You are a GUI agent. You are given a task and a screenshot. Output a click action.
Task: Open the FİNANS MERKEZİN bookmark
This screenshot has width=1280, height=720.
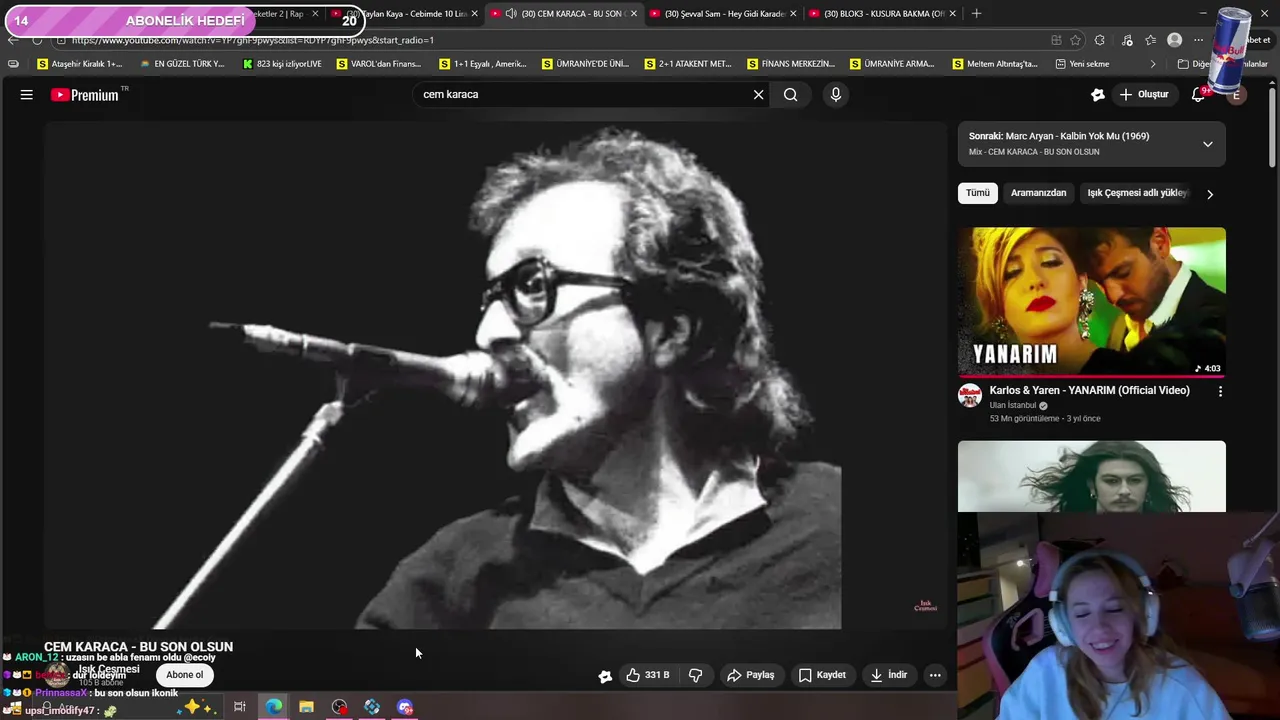point(791,64)
